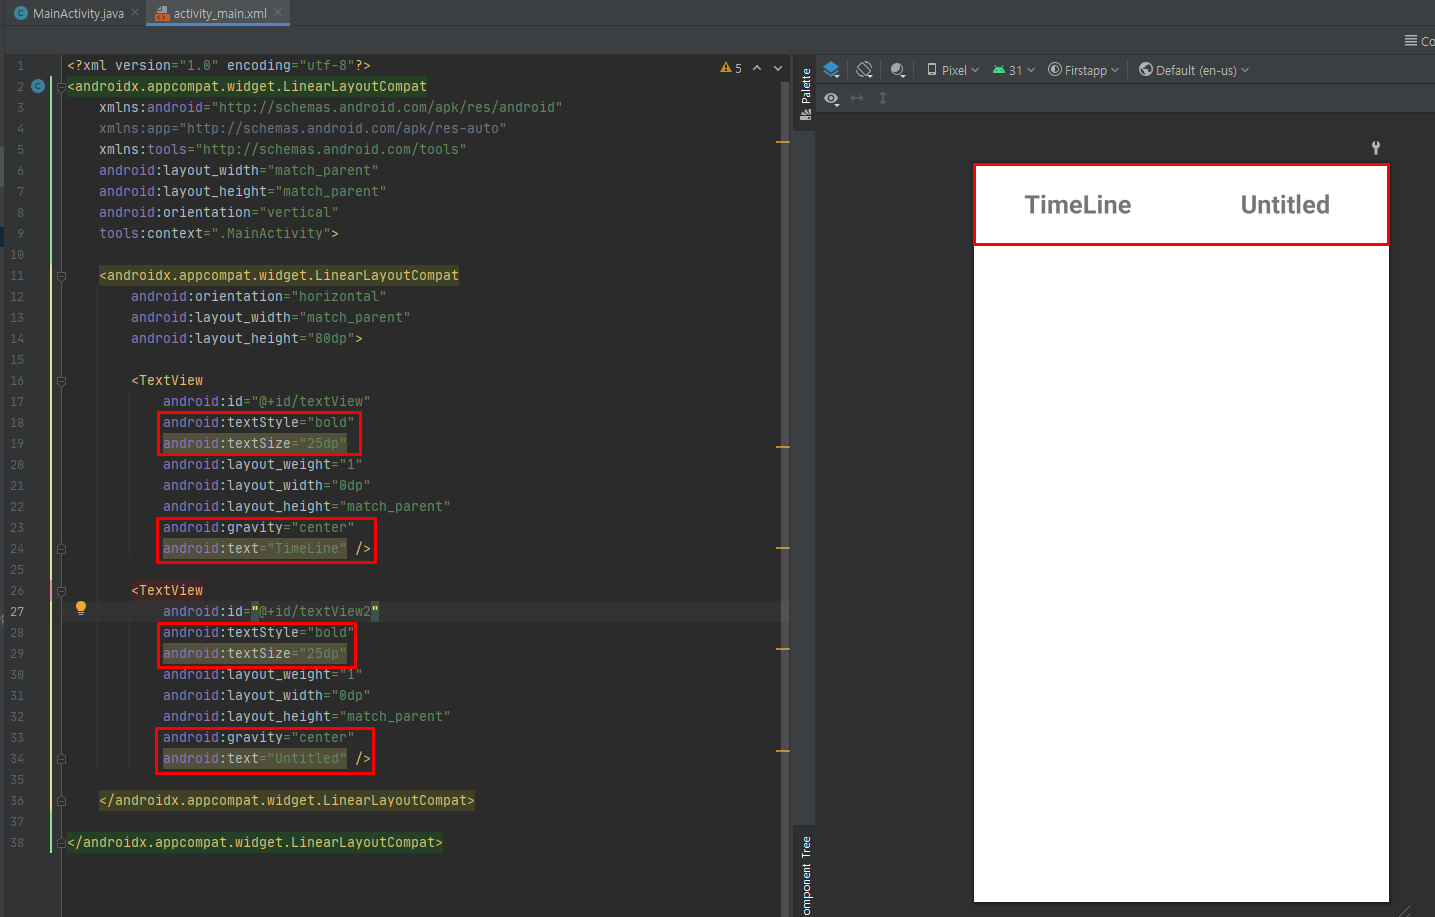This screenshot has height=917, width=1435.
Task: Click android:text="TimeLine" attribute
Action: (x=255, y=548)
